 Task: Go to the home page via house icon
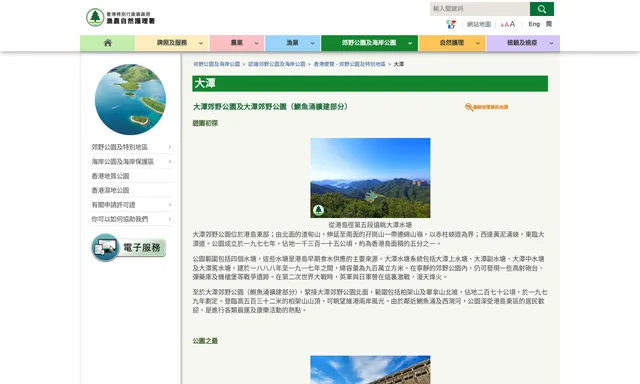(108, 43)
